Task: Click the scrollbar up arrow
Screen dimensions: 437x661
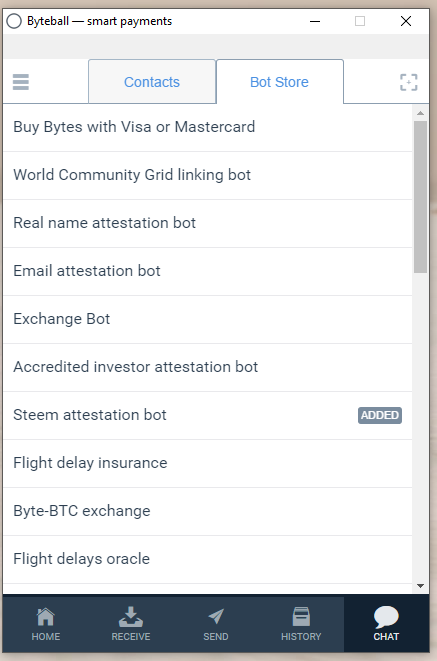Action: [x=420, y=113]
